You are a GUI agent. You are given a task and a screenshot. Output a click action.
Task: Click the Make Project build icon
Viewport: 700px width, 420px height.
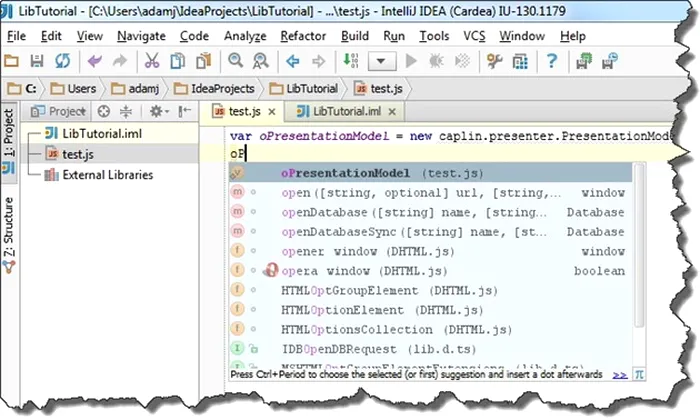point(350,60)
